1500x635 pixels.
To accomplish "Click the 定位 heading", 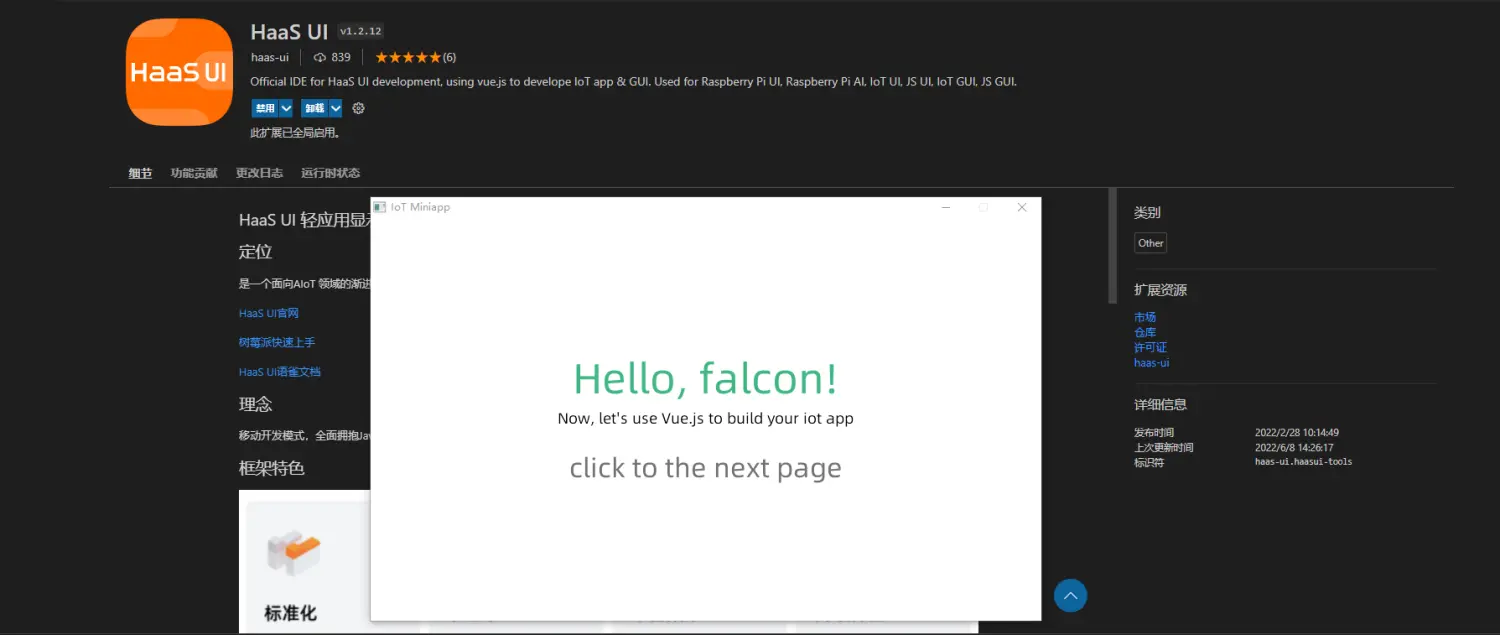I will tap(255, 251).
